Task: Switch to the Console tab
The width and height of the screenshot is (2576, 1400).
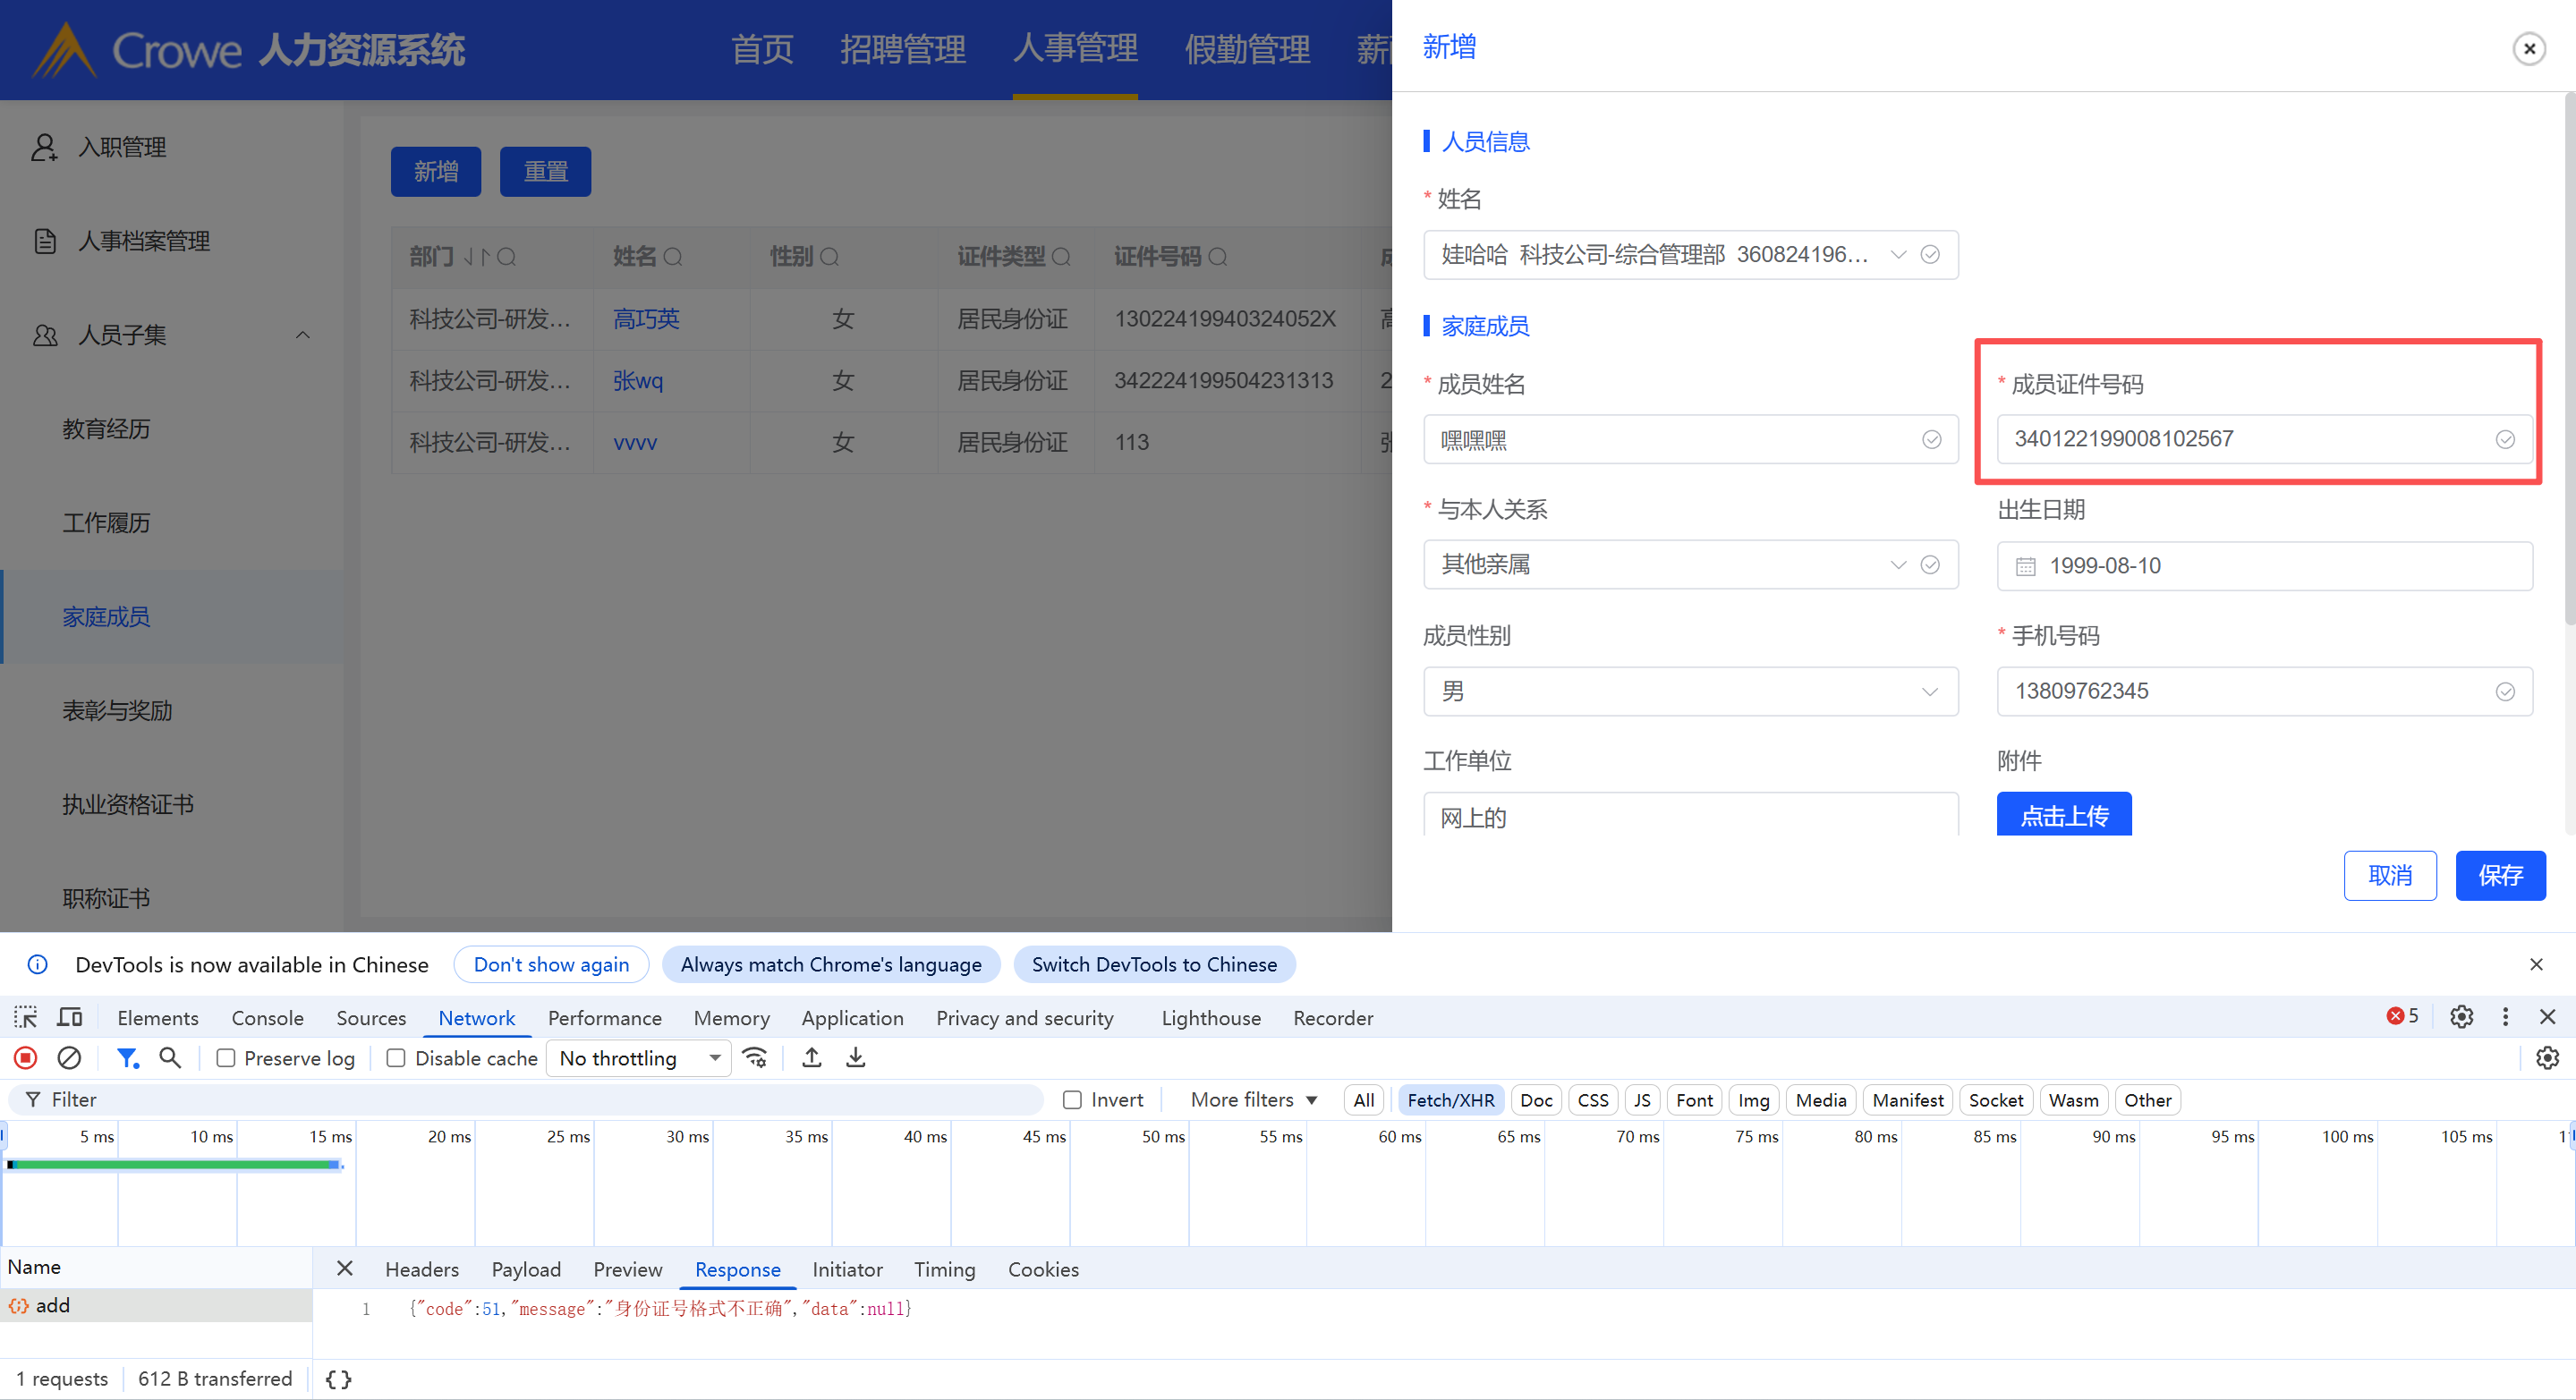Action: click(267, 1018)
